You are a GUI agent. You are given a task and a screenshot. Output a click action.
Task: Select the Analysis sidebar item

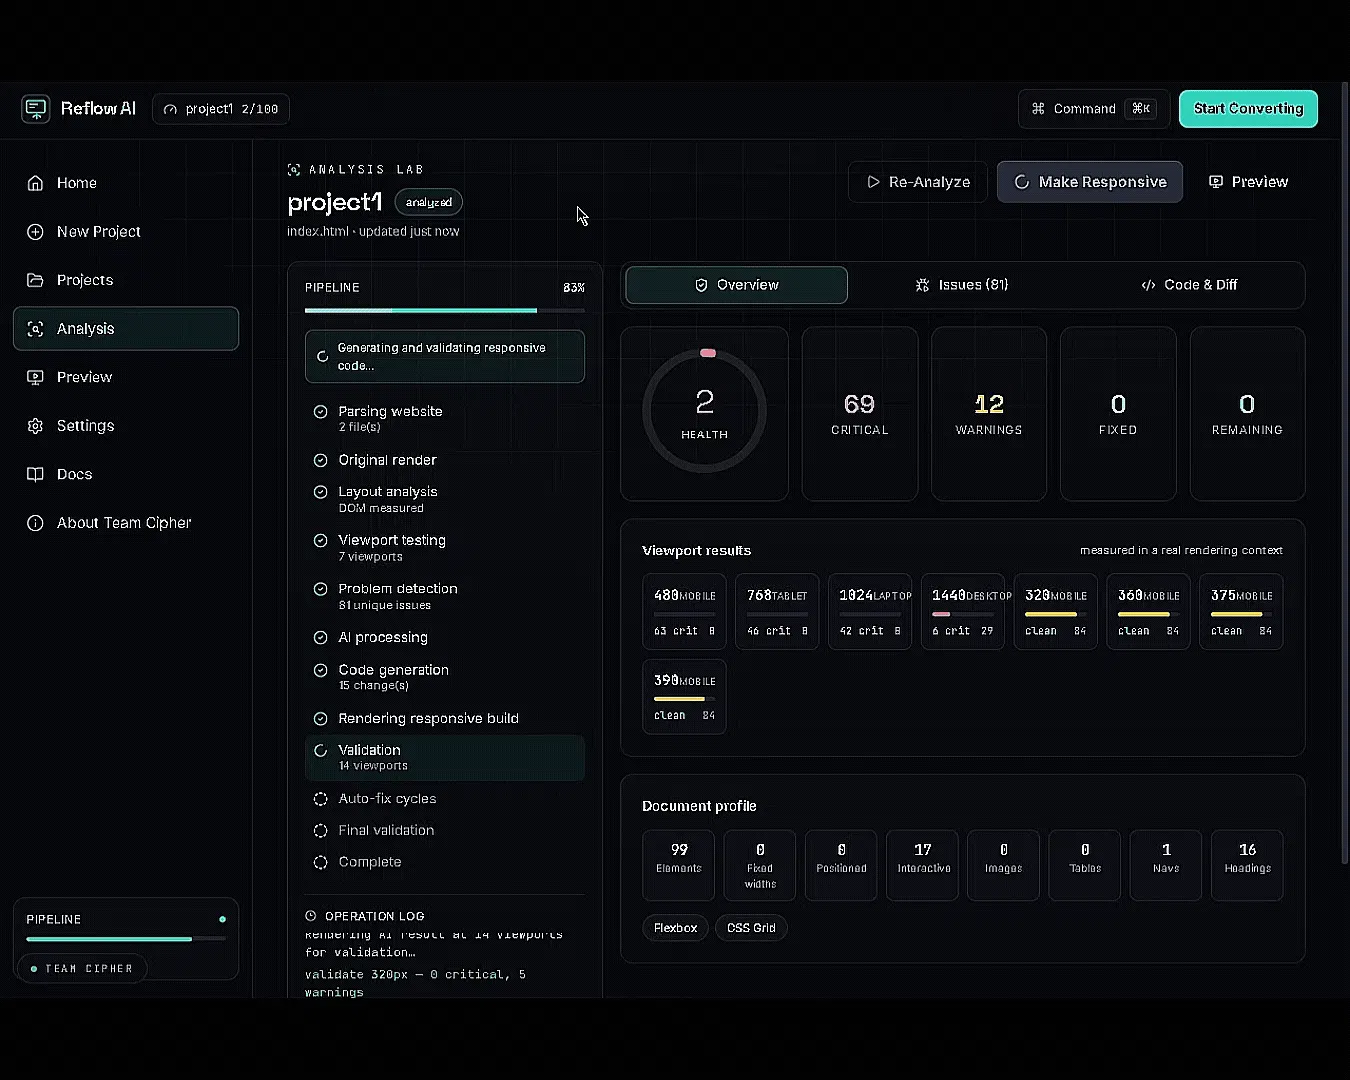126,329
